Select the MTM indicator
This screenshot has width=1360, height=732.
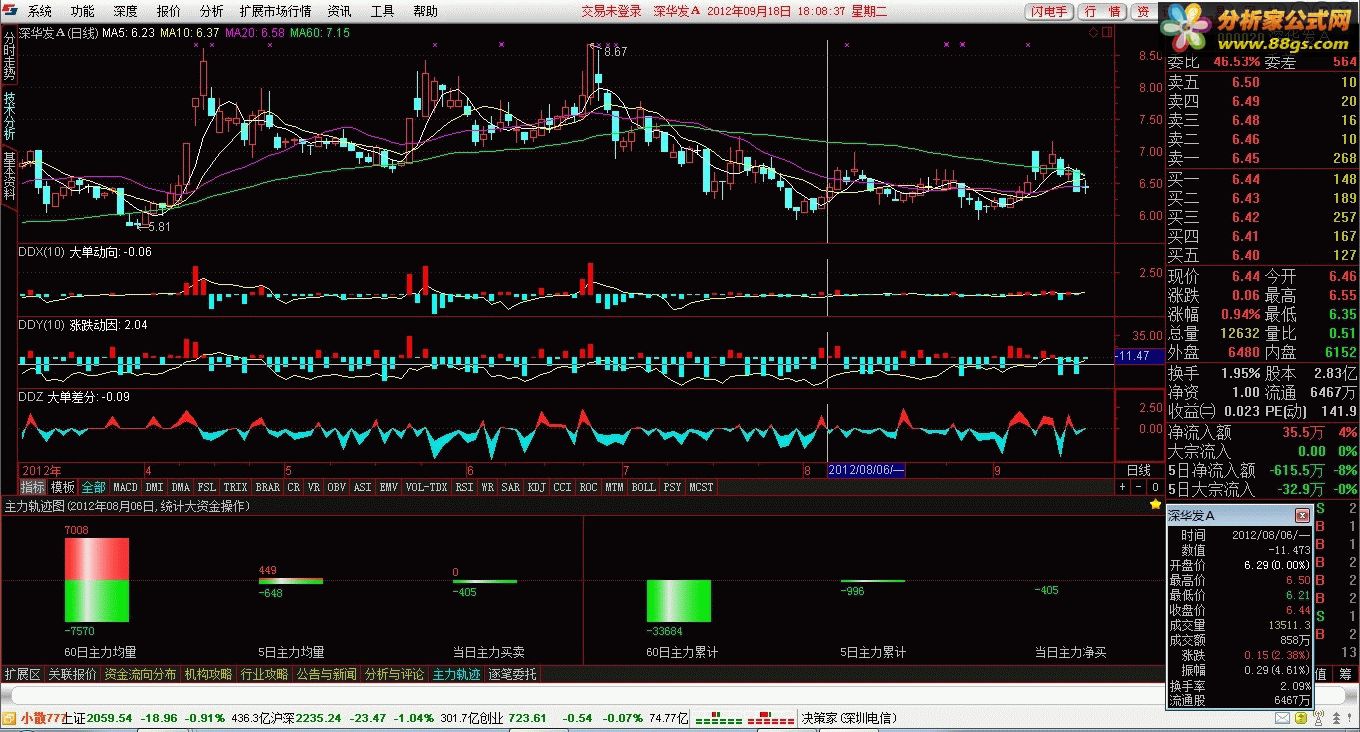pos(614,487)
